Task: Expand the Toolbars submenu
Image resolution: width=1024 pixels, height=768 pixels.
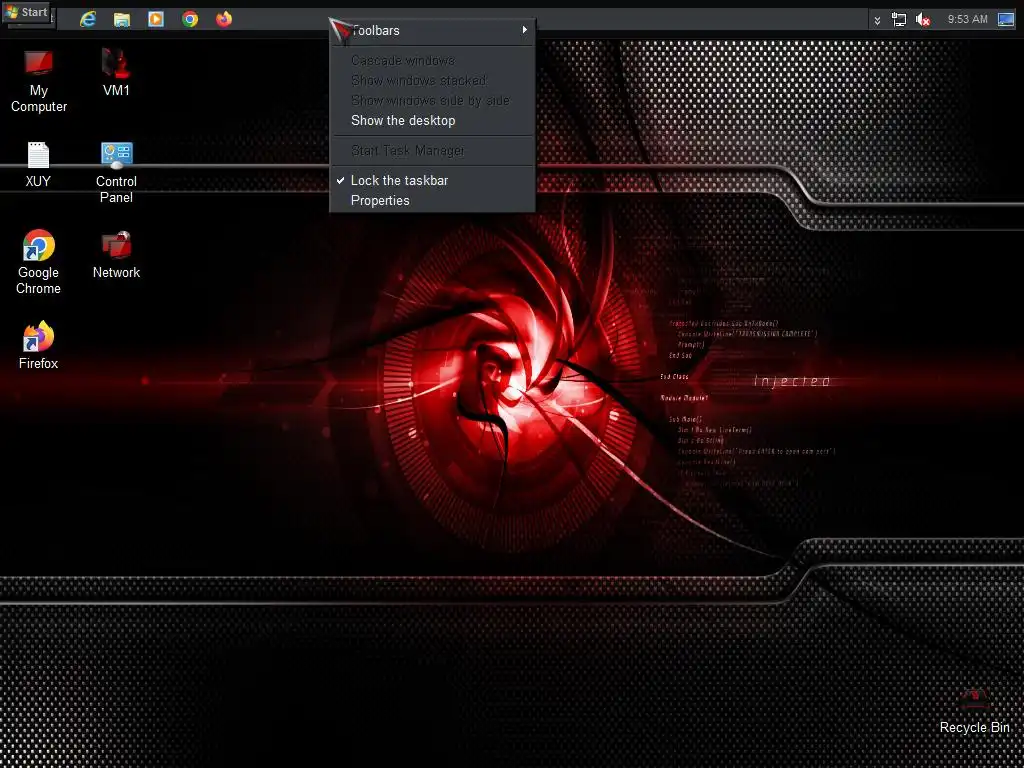Action: pyautogui.click(x=432, y=30)
